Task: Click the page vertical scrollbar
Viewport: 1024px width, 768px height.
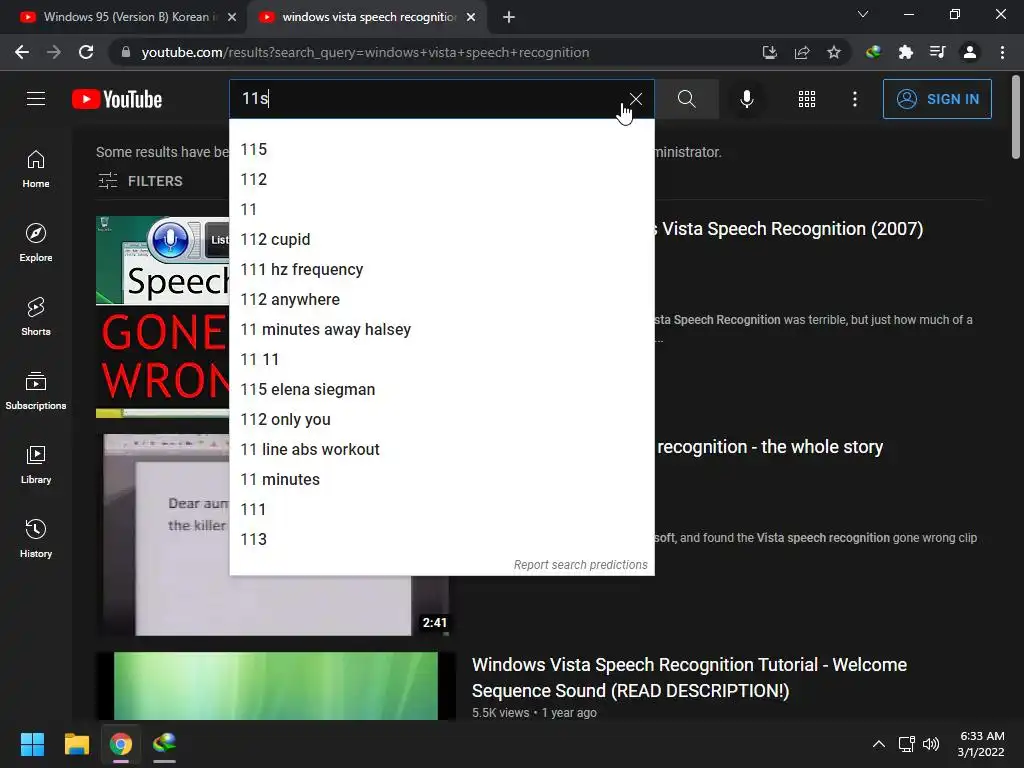Action: tap(1016, 118)
